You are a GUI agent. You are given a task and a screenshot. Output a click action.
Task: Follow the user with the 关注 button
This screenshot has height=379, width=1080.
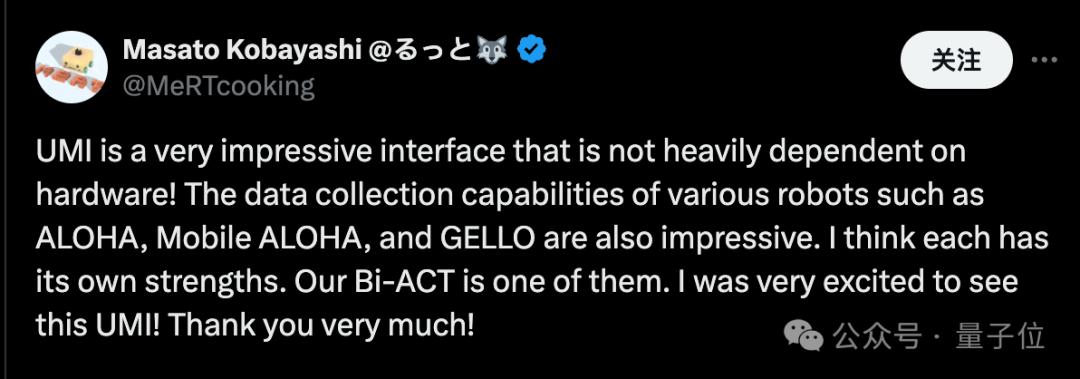[956, 60]
